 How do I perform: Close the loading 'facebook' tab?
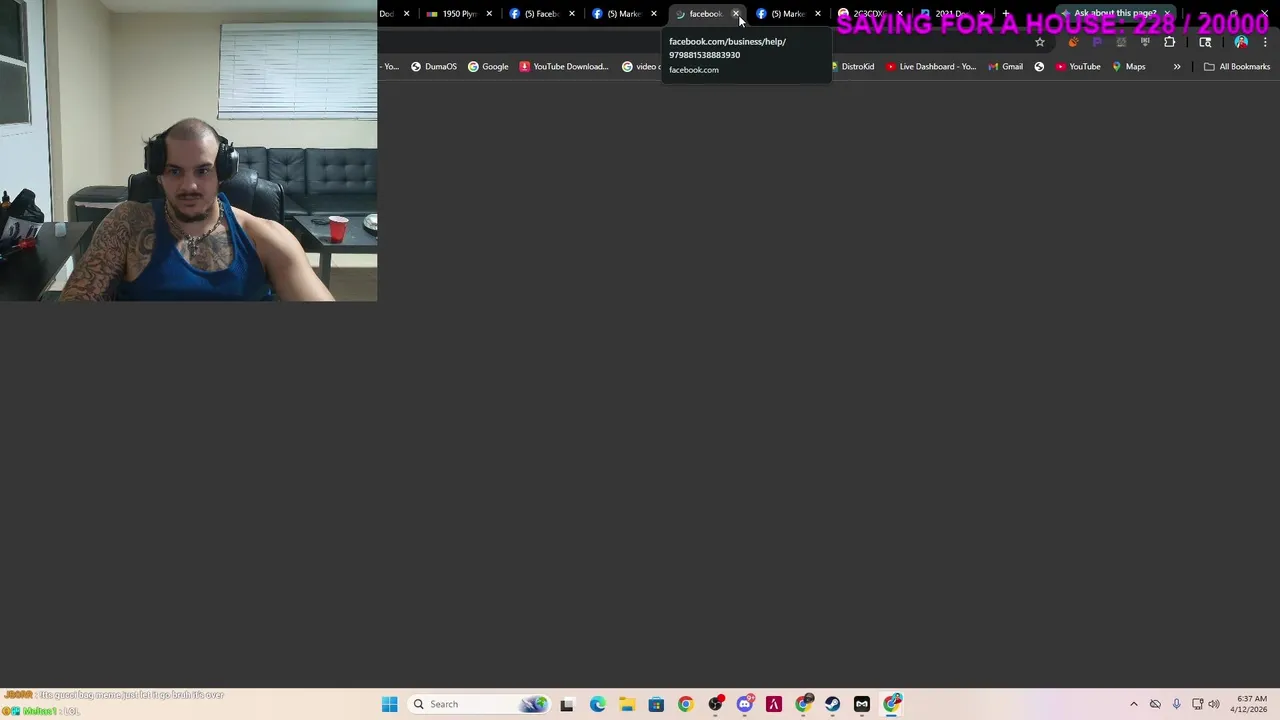pos(736,14)
